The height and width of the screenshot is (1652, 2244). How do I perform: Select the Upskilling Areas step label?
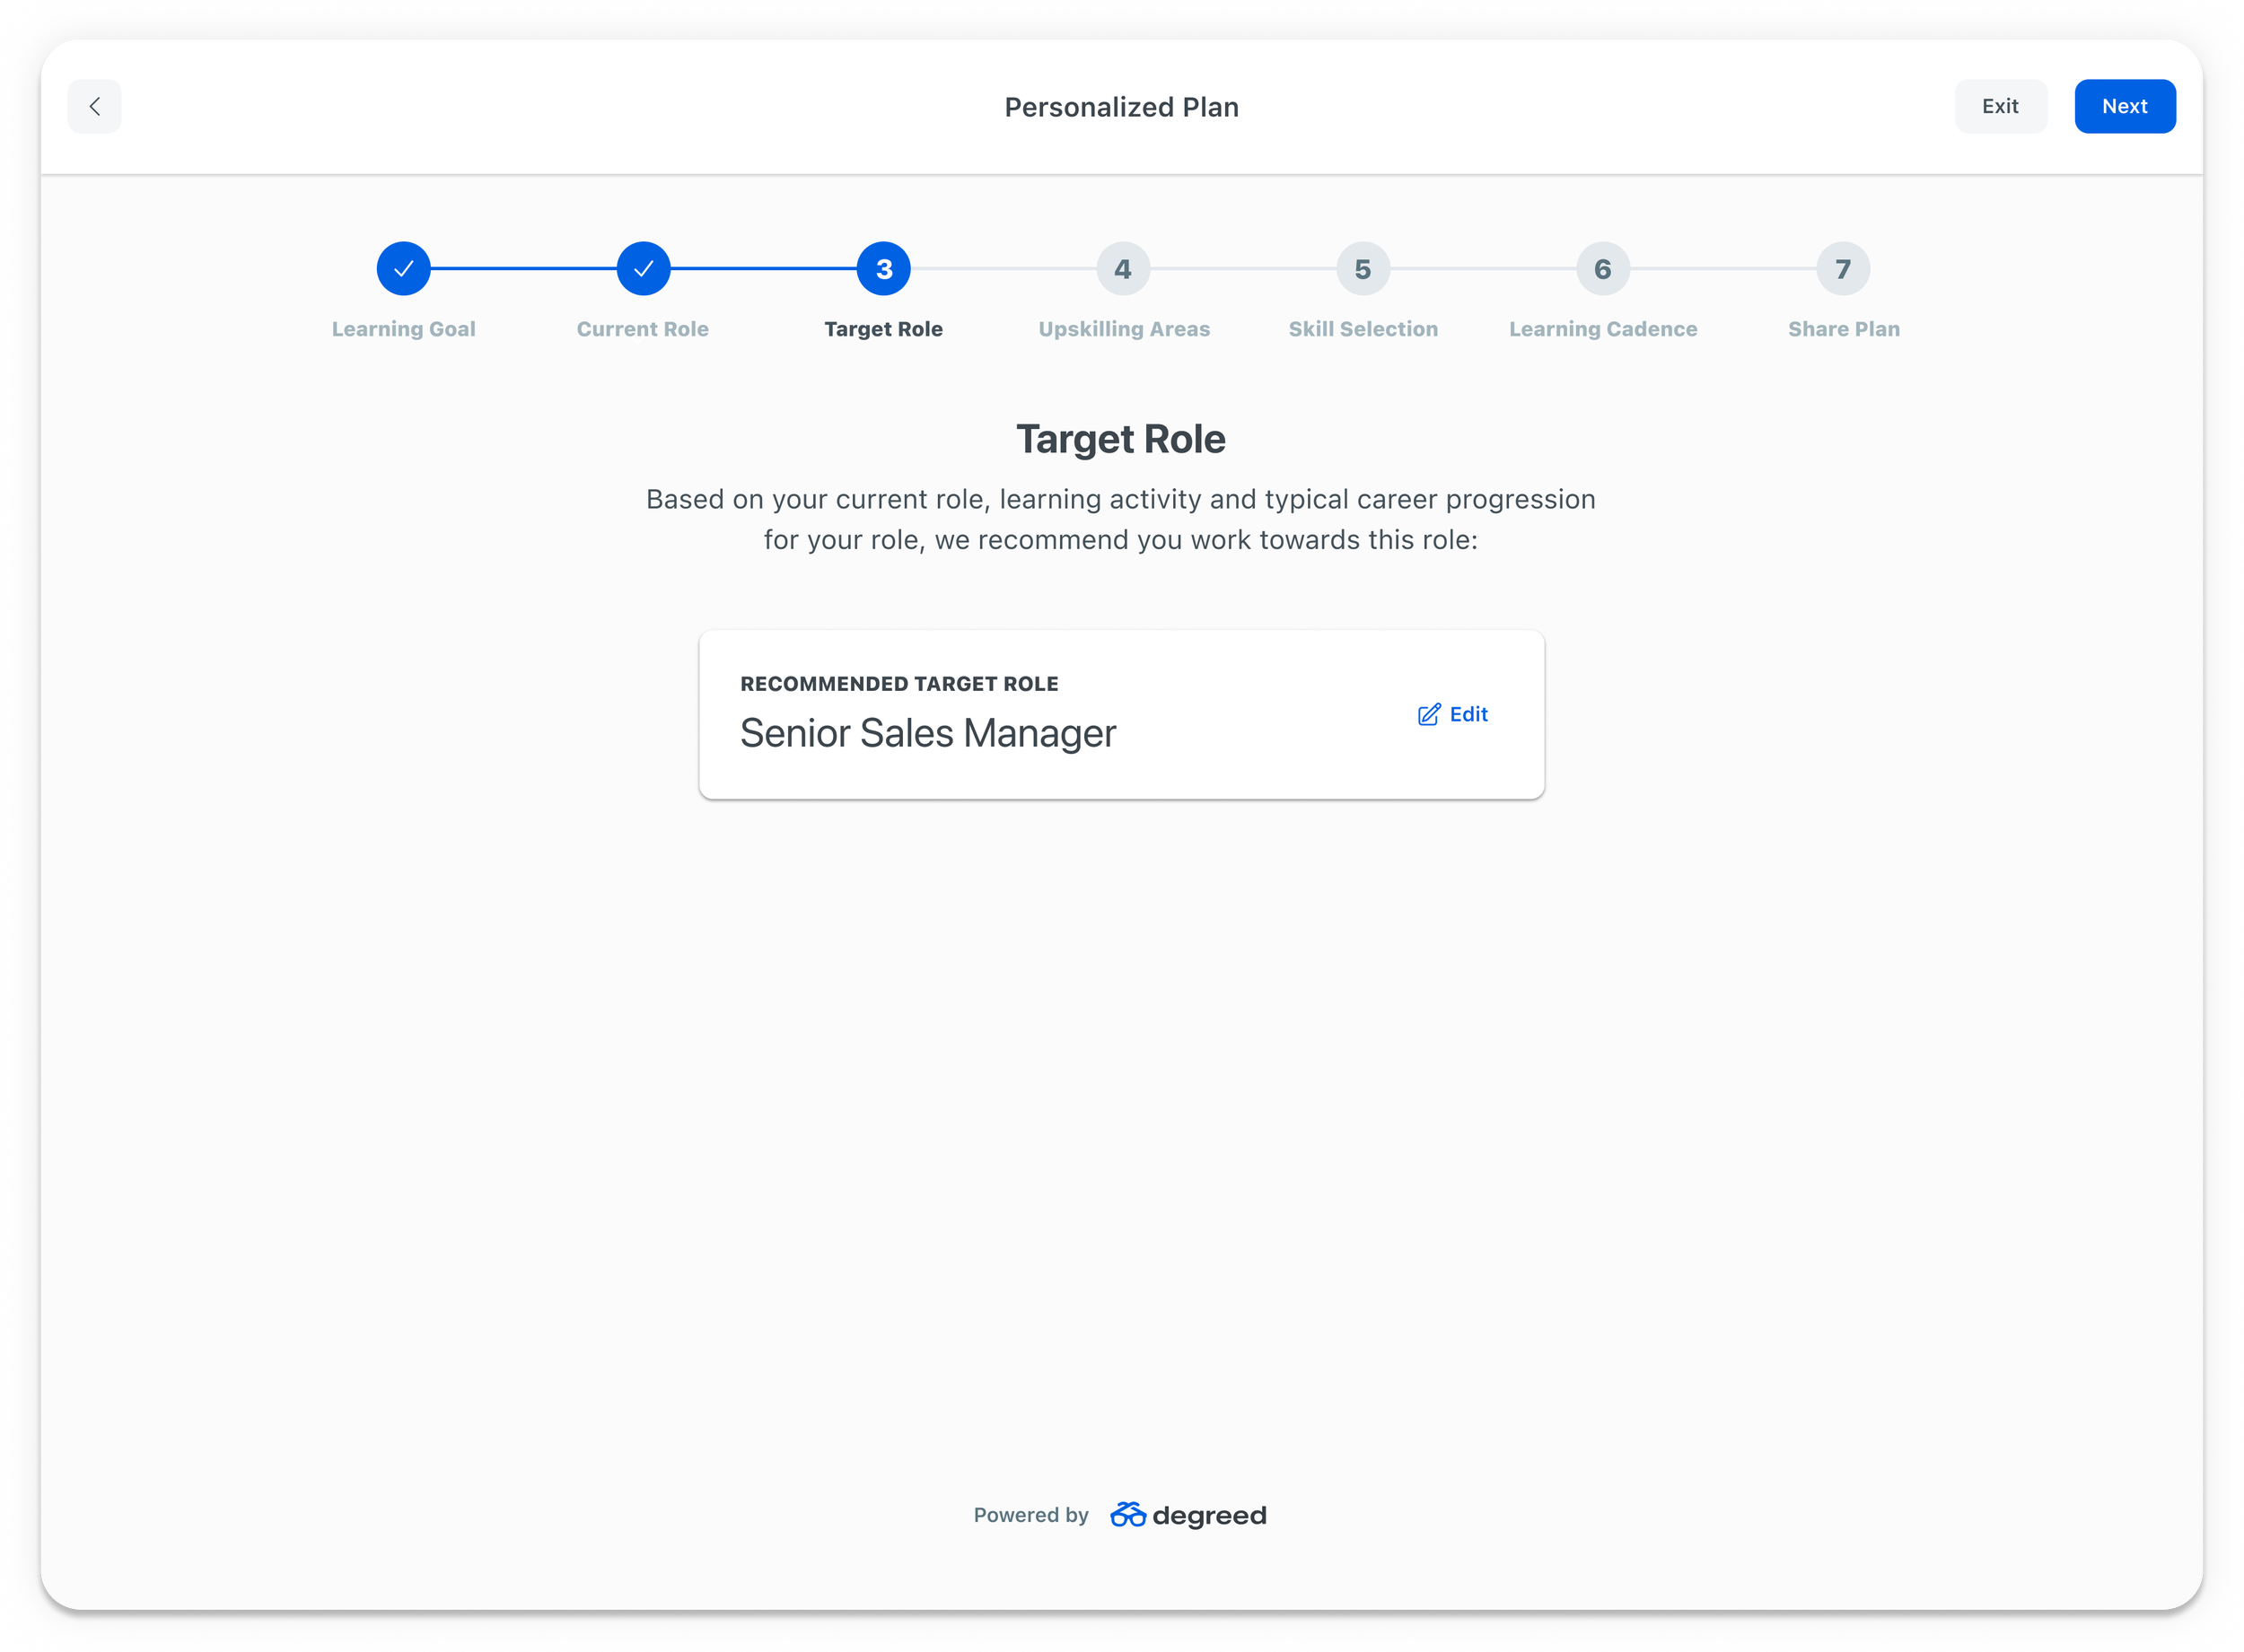tap(1123, 329)
